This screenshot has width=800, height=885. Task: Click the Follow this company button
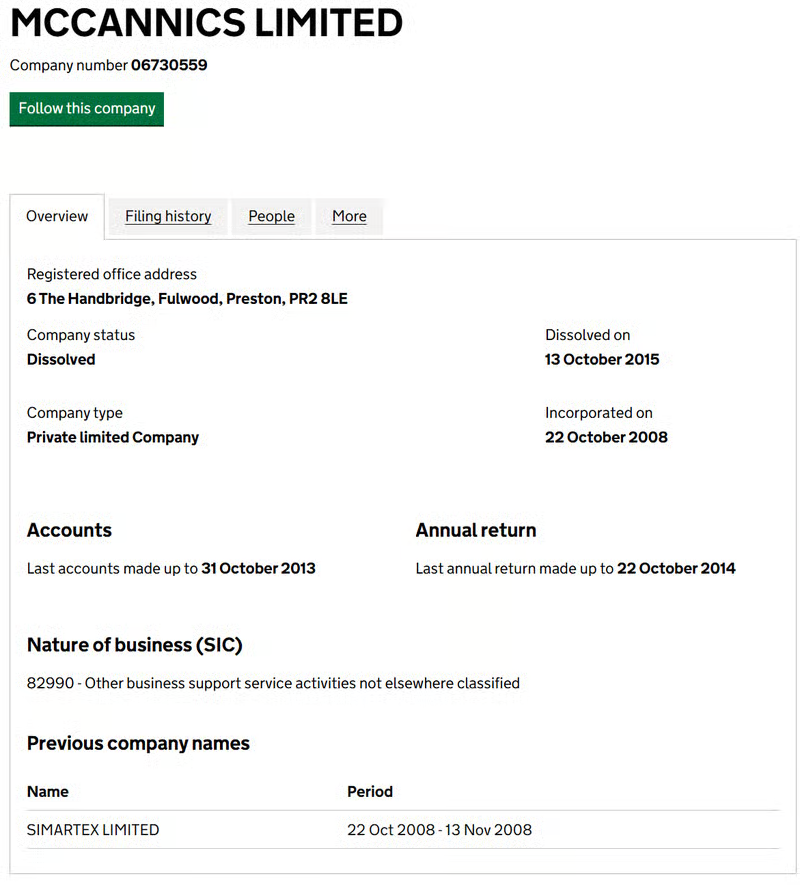(x=87, y=109)
